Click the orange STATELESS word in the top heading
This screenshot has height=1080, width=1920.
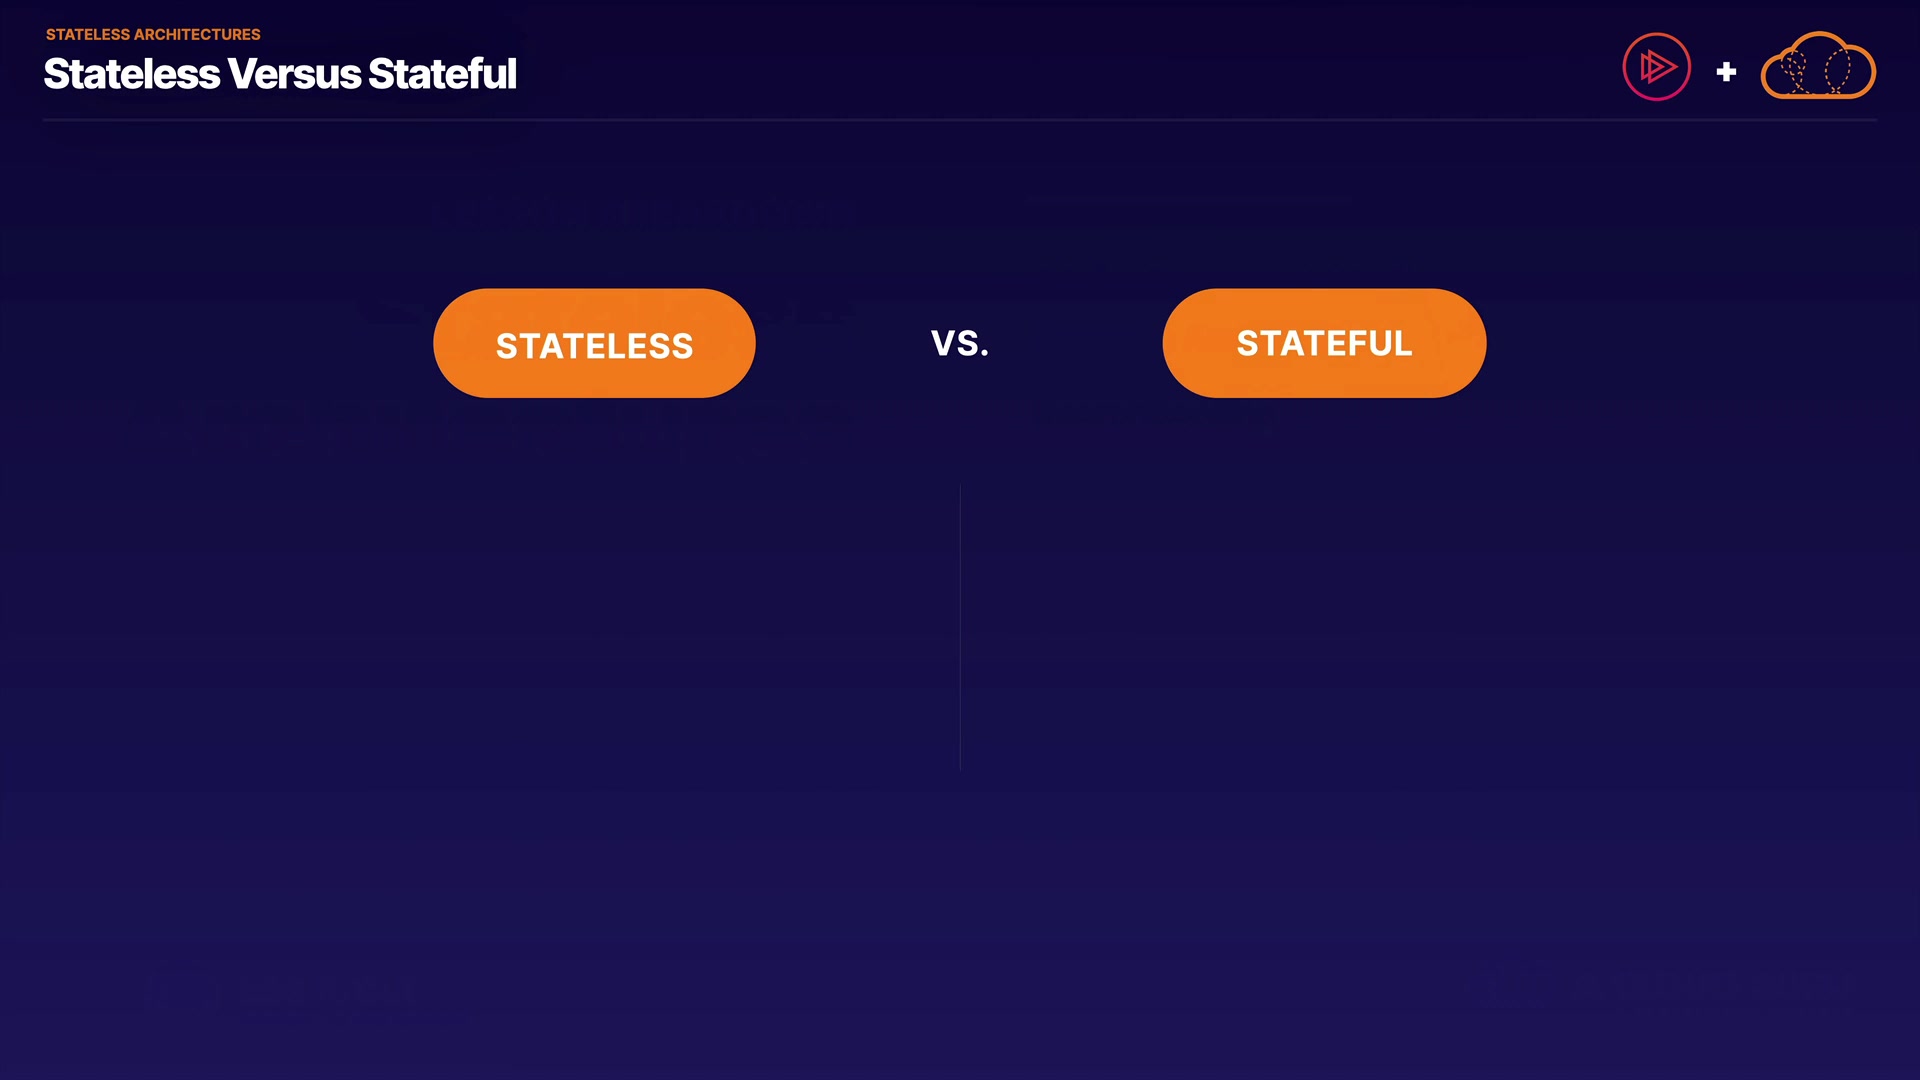pyautogui.click(x=88, y=34)
